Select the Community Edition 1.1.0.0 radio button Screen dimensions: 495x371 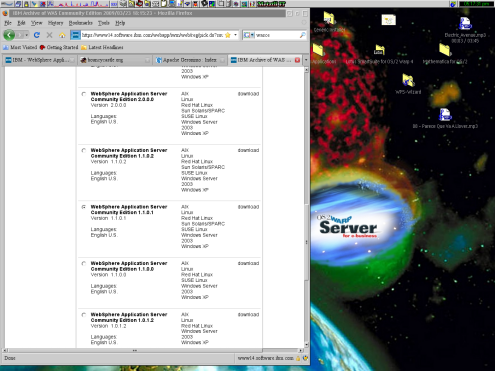point(84,264)
